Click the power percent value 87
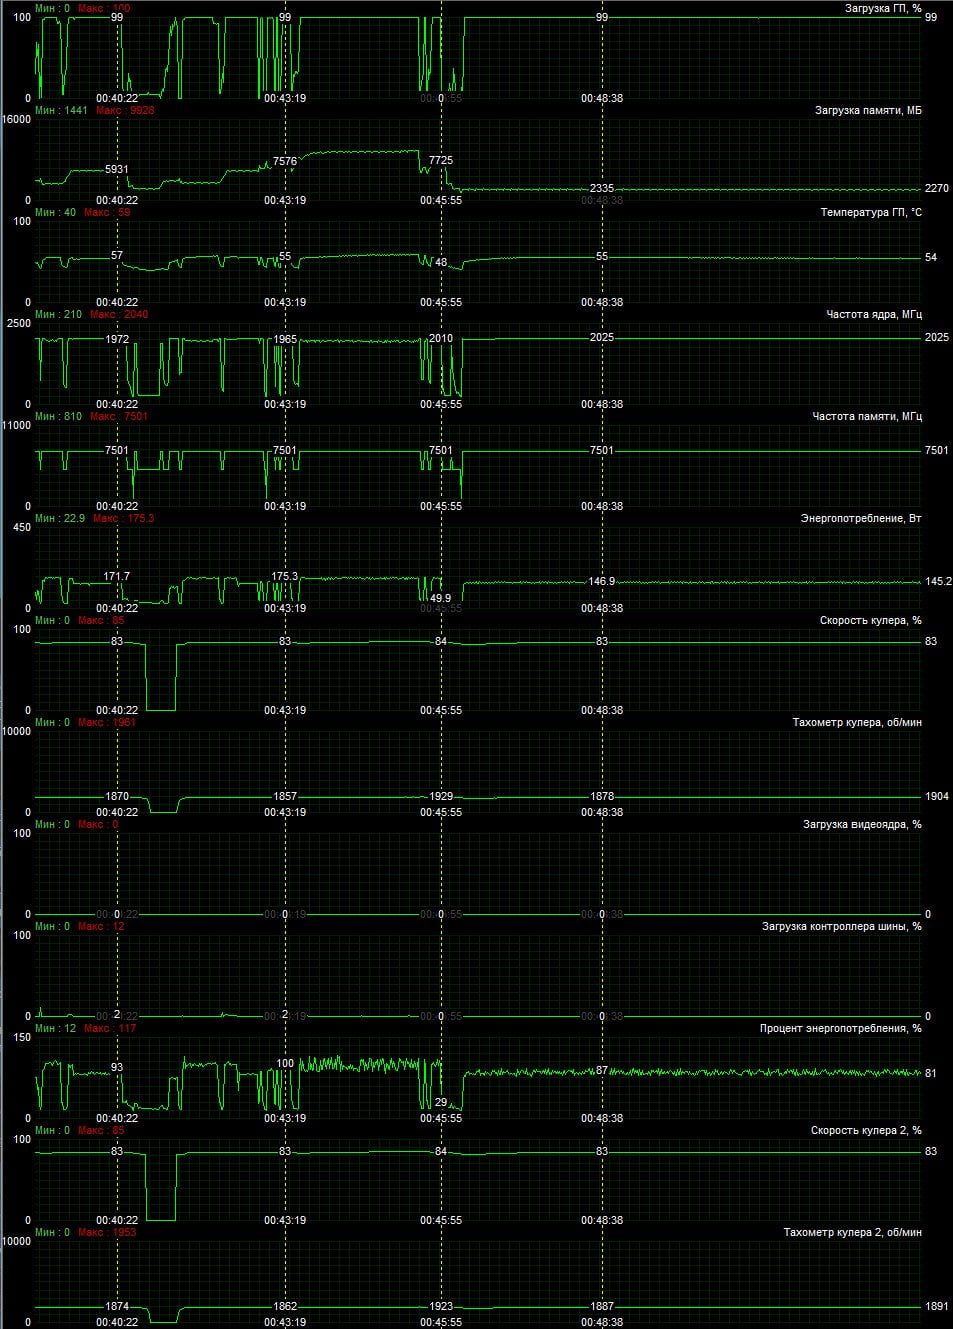Screen dimensions: 953x1329 [x=602, y=1070]
